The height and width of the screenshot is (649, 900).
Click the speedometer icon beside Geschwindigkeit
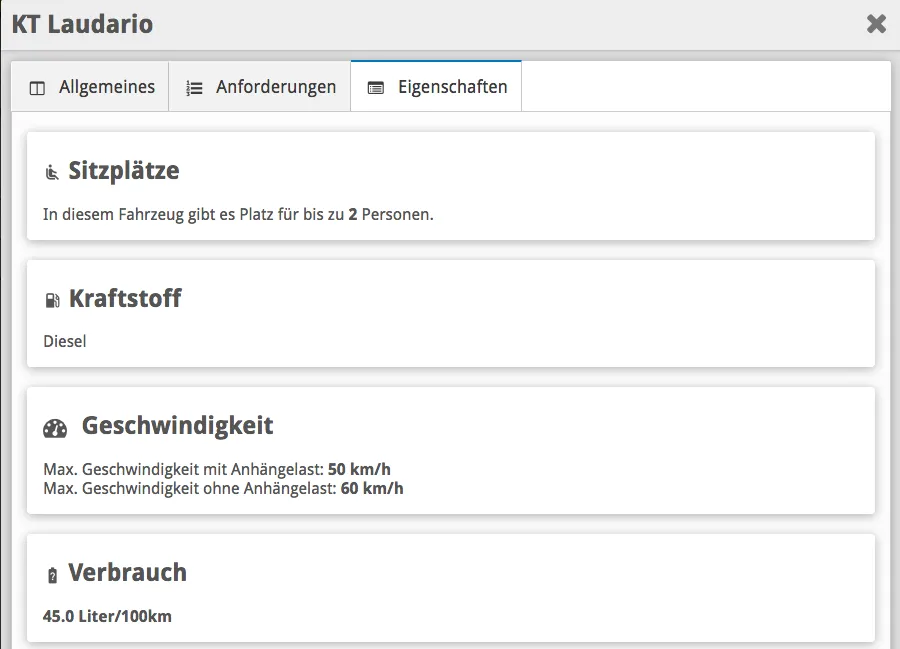[x=55, y=428]
